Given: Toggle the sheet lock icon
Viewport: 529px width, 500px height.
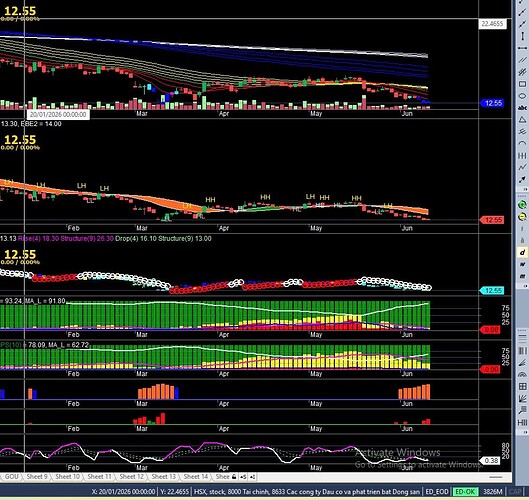Looking at the screenshot, I should point(234,477).
